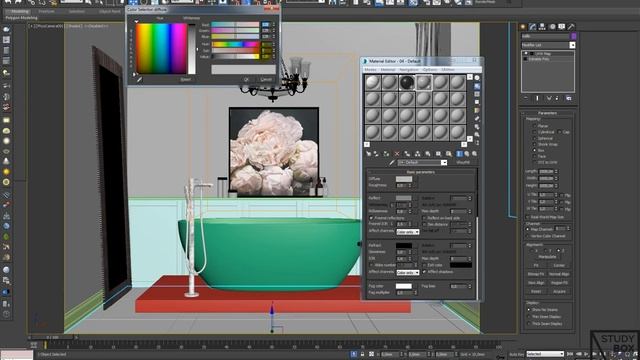
Task: Adjust the Red slider in Color Selector
Action: pyautogui.click(x=235, y=24)
